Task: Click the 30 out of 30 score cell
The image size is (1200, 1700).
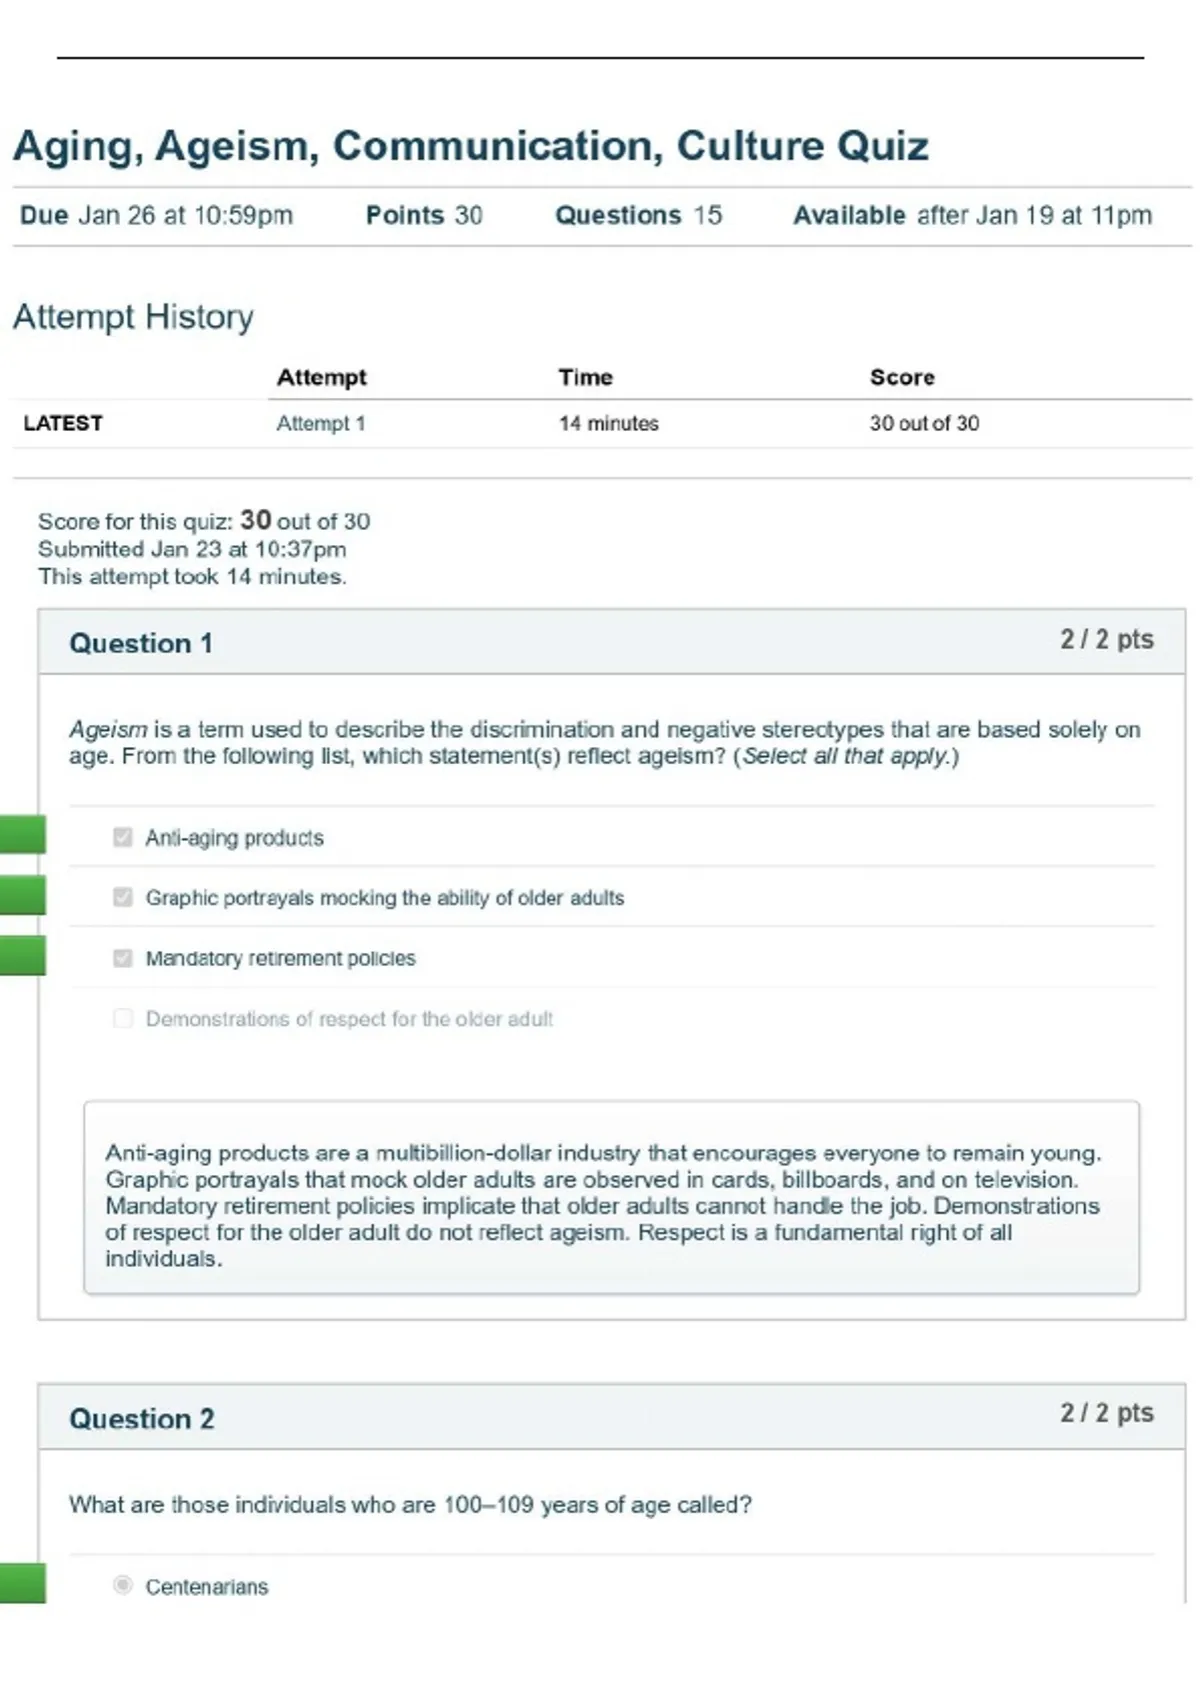Action: (x=924, y=423)
